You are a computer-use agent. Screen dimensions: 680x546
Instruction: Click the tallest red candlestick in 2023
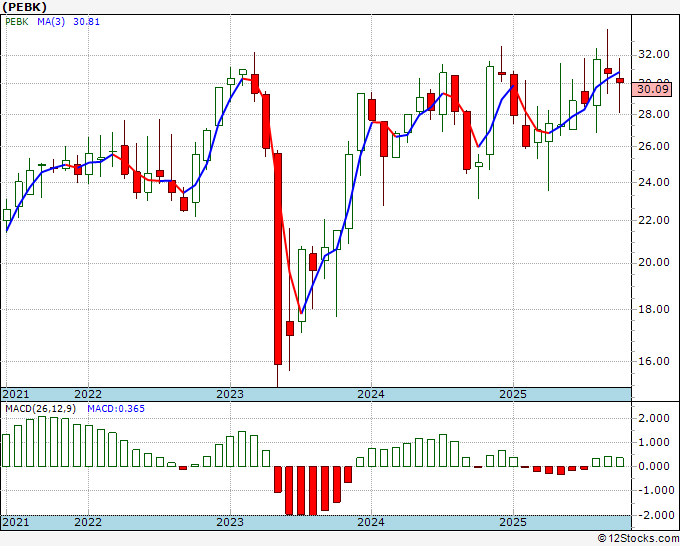pos(278,259)
